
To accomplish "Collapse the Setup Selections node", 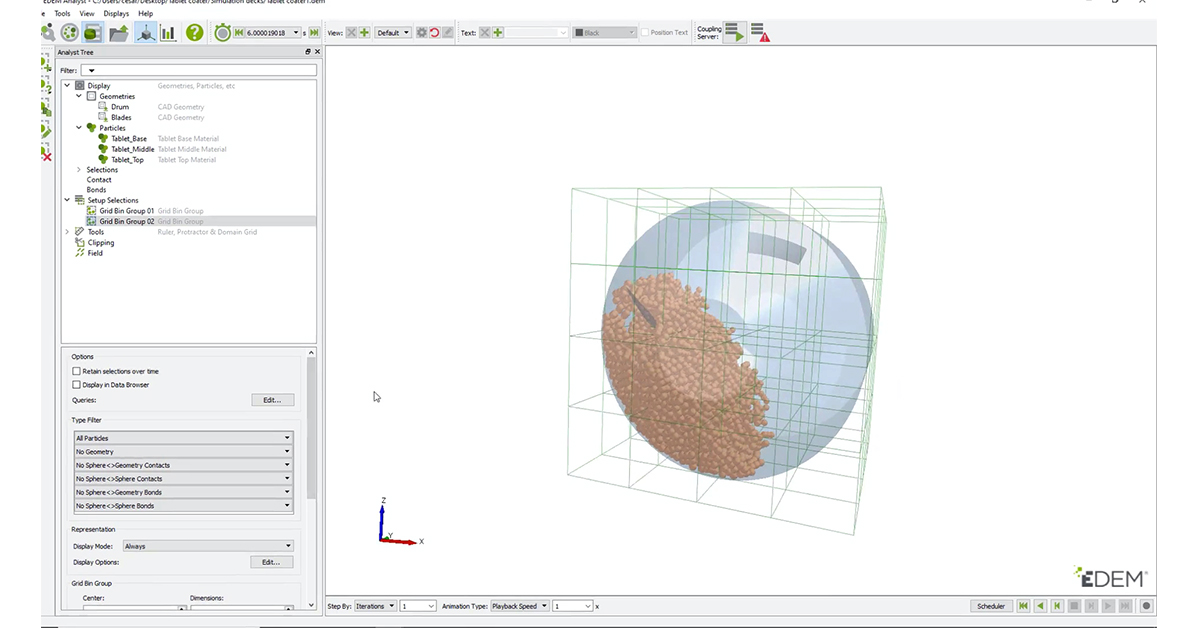I will [67, 200].
